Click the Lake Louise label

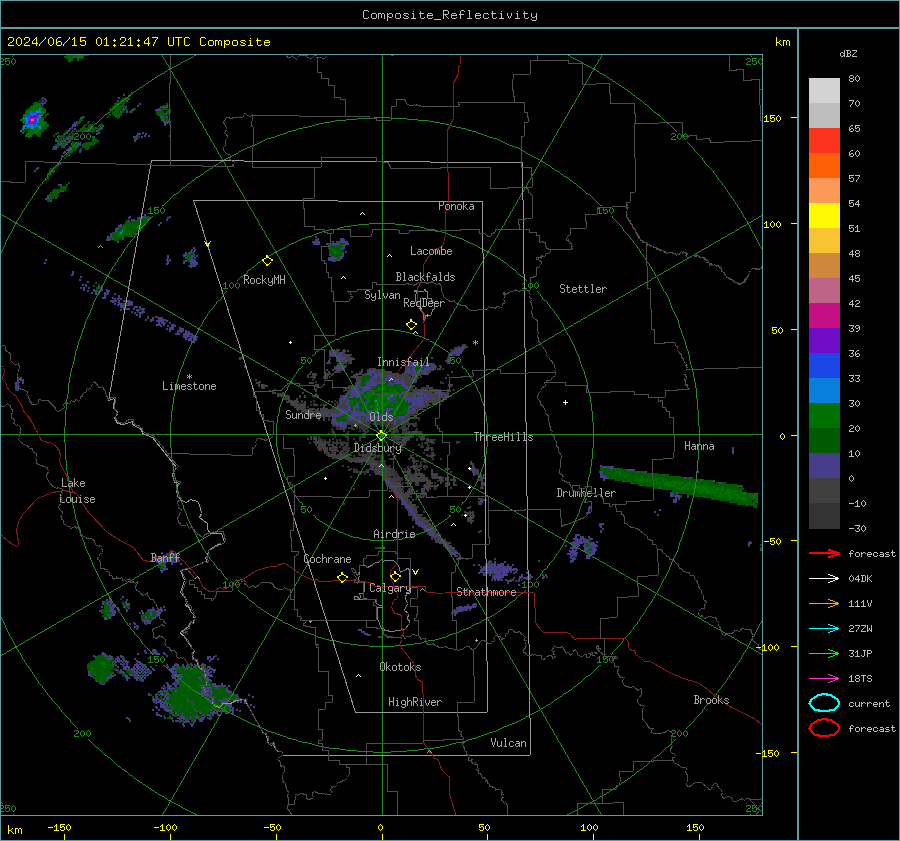click(x=77, y=491)
